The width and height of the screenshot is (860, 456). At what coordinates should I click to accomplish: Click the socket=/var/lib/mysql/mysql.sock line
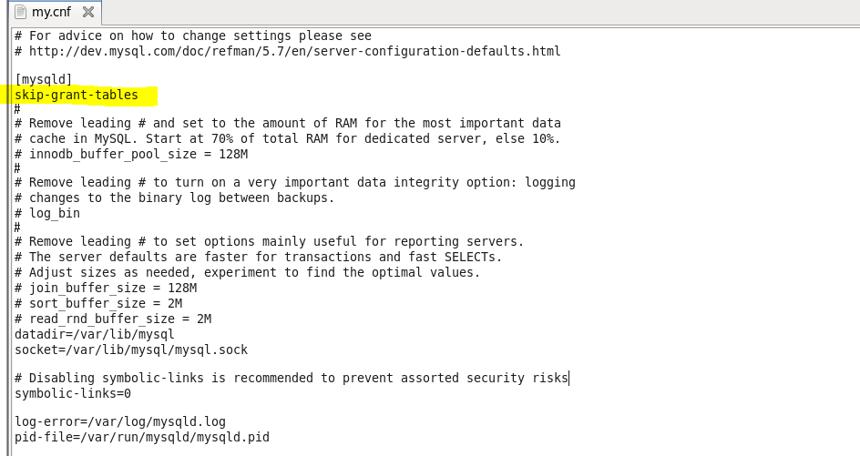(131, 350)
